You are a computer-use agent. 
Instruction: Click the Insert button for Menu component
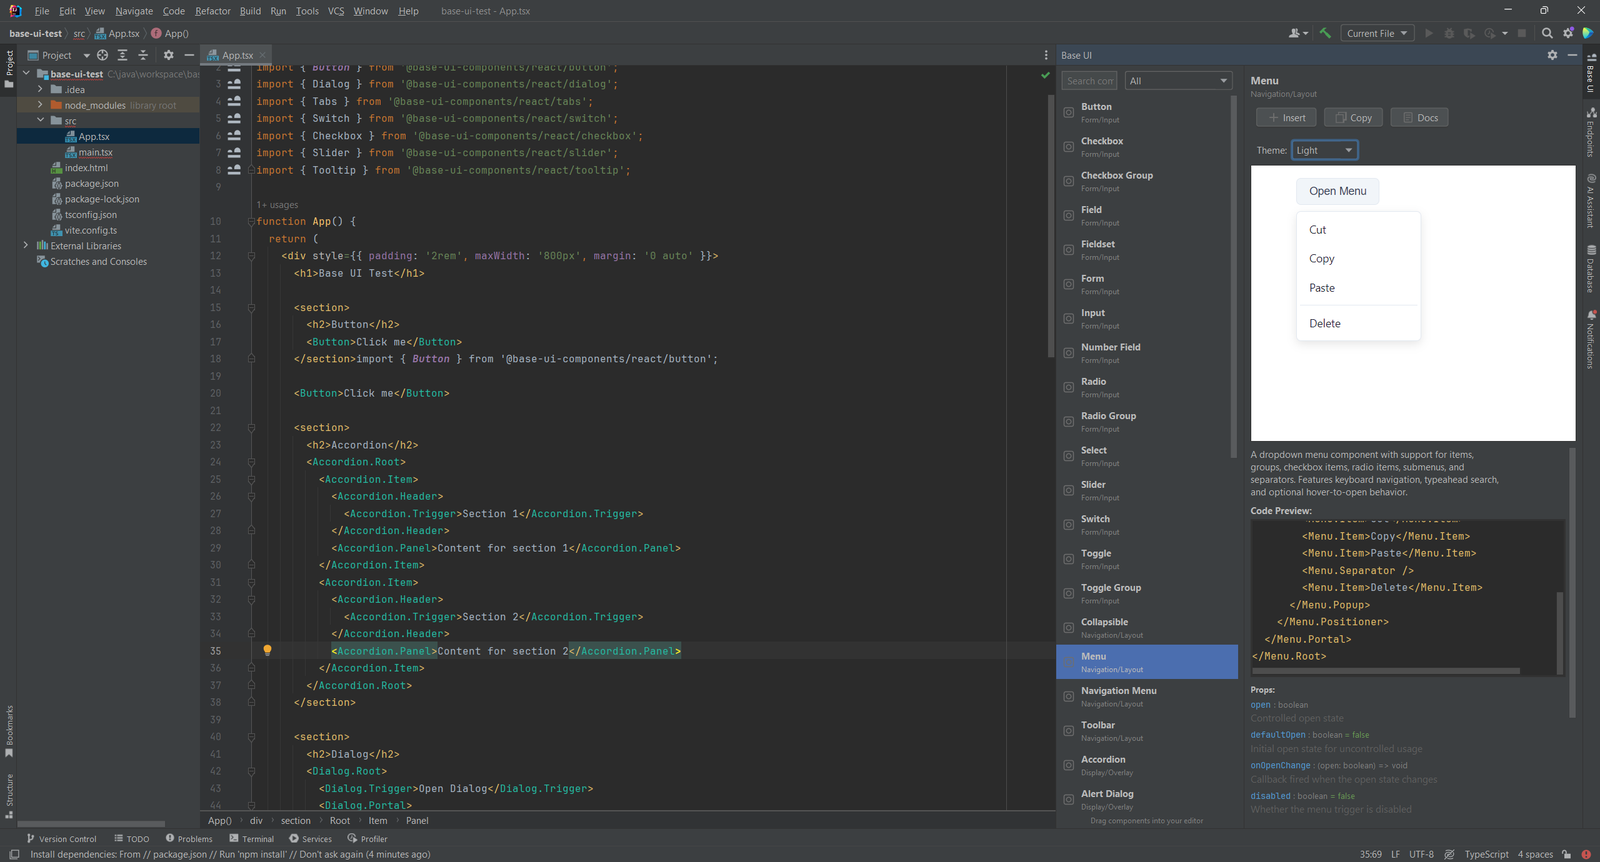1287,118
